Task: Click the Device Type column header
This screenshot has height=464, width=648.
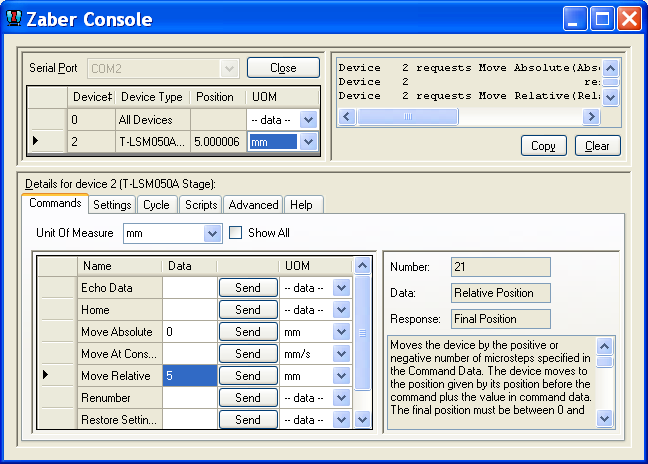Action: [x=152, y=97]
